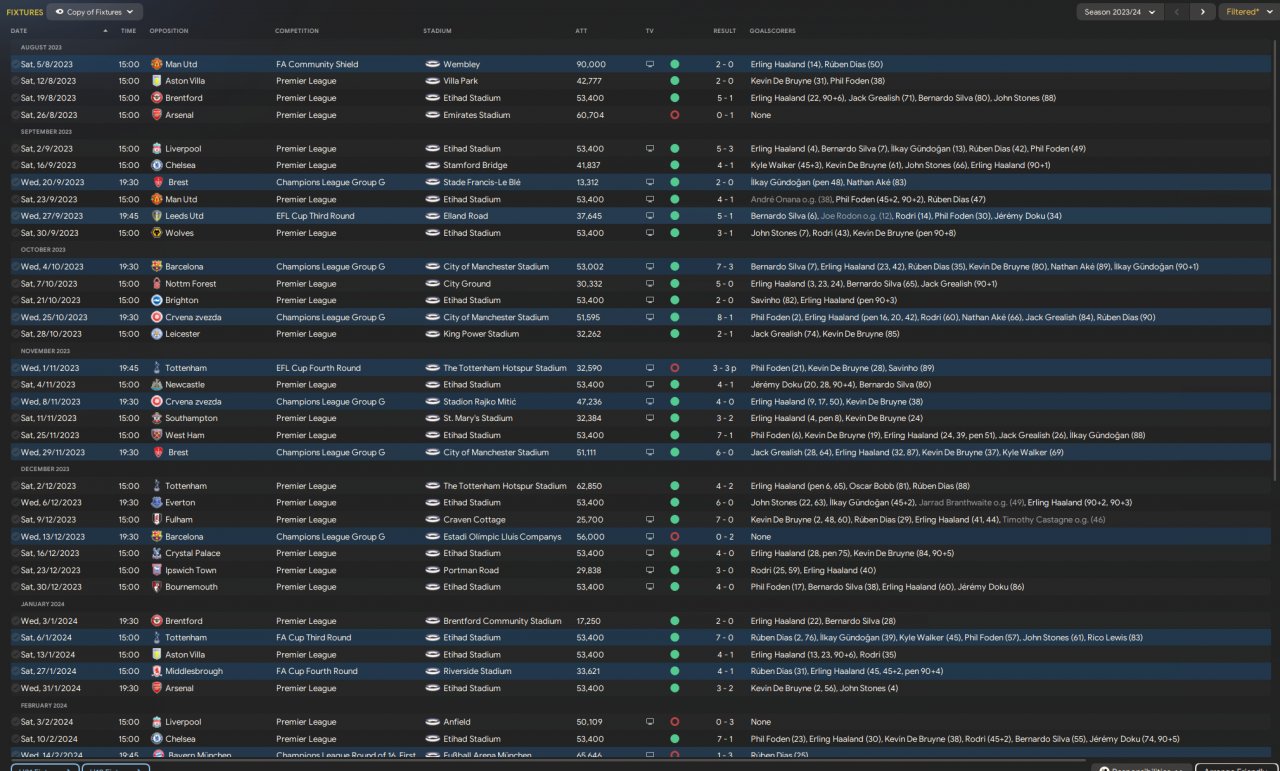Open the Wolves opposition link
Image resolution: width=1280 pixels, height=771 pixels.
(180, 233)
